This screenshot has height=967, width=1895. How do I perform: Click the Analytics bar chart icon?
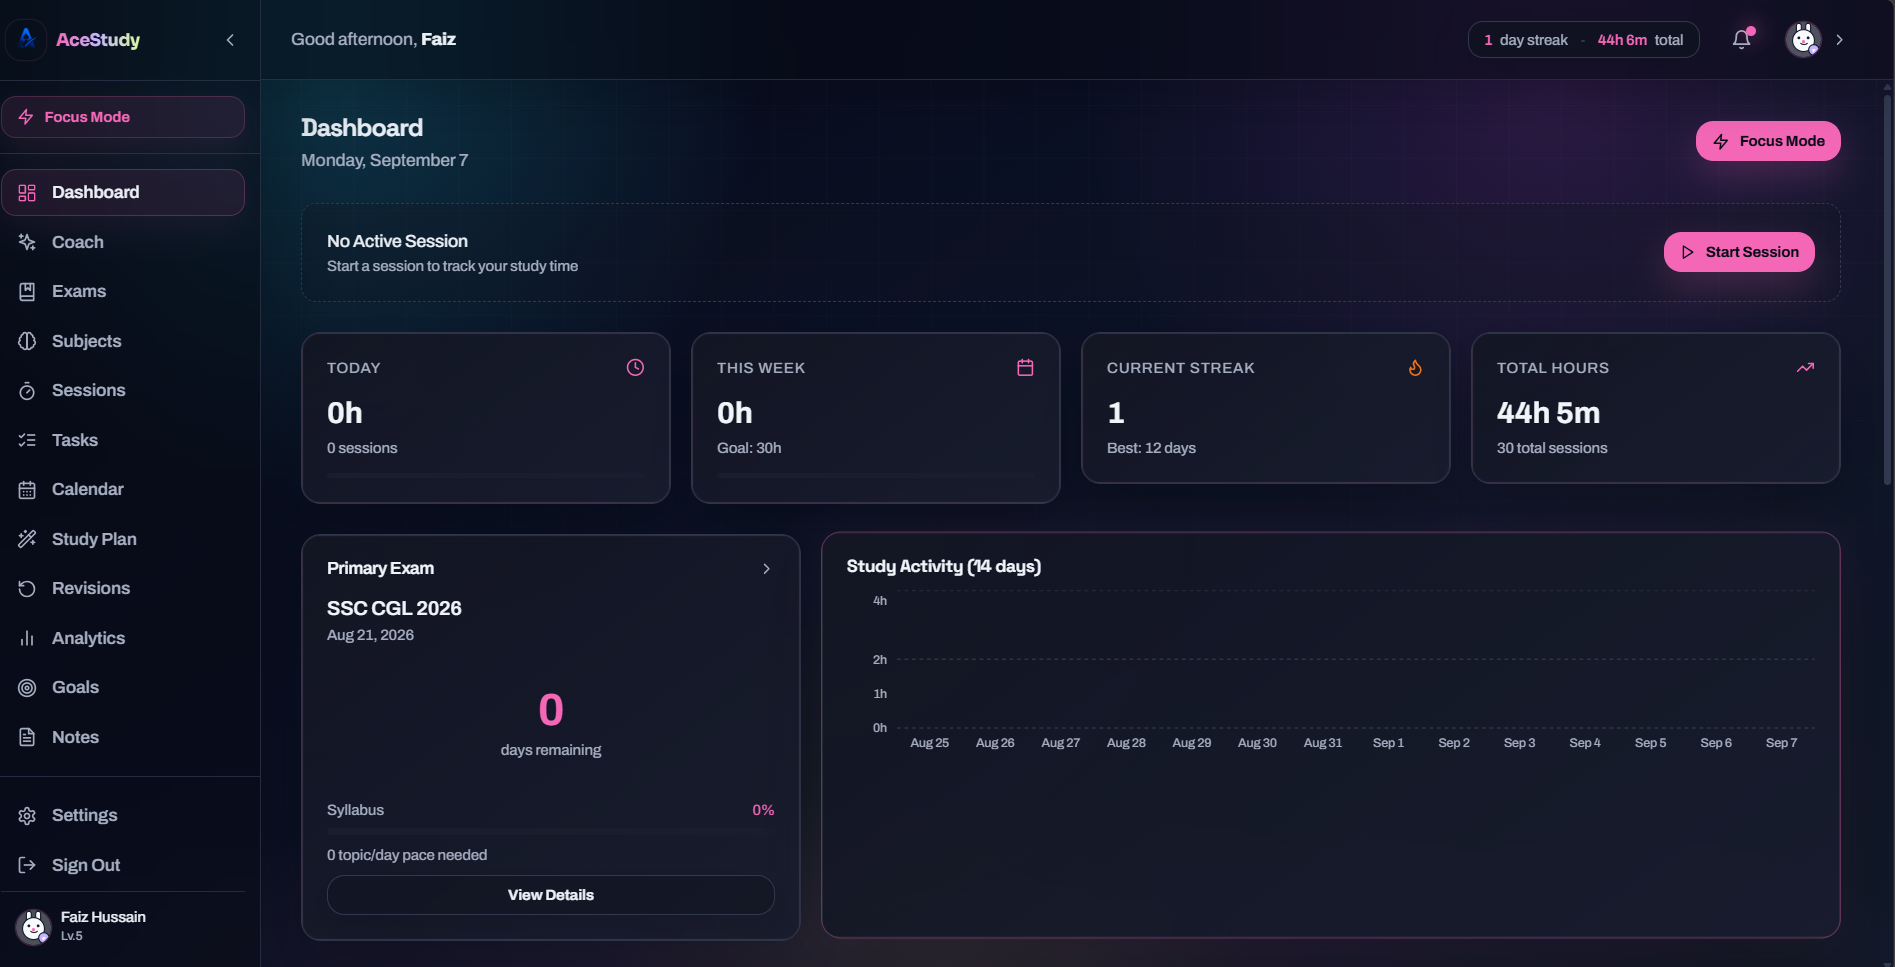tap(27, 638)
